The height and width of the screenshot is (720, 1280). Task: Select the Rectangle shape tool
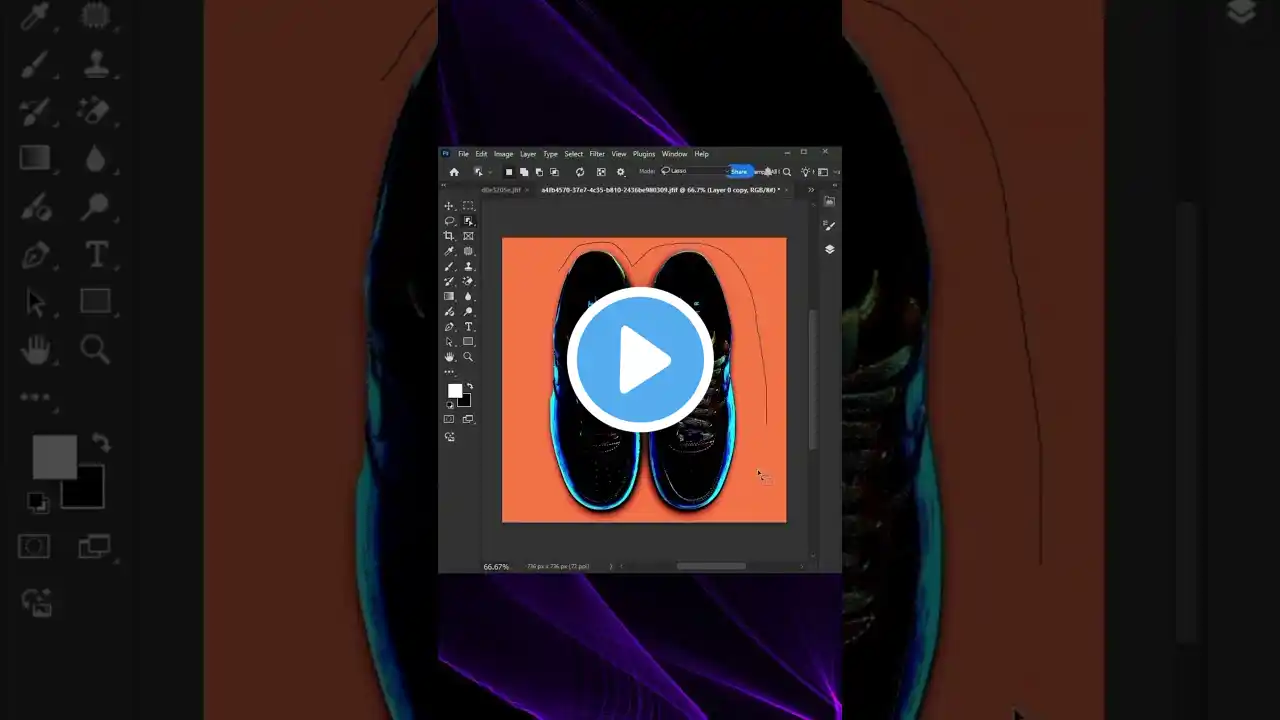[468, 342]
